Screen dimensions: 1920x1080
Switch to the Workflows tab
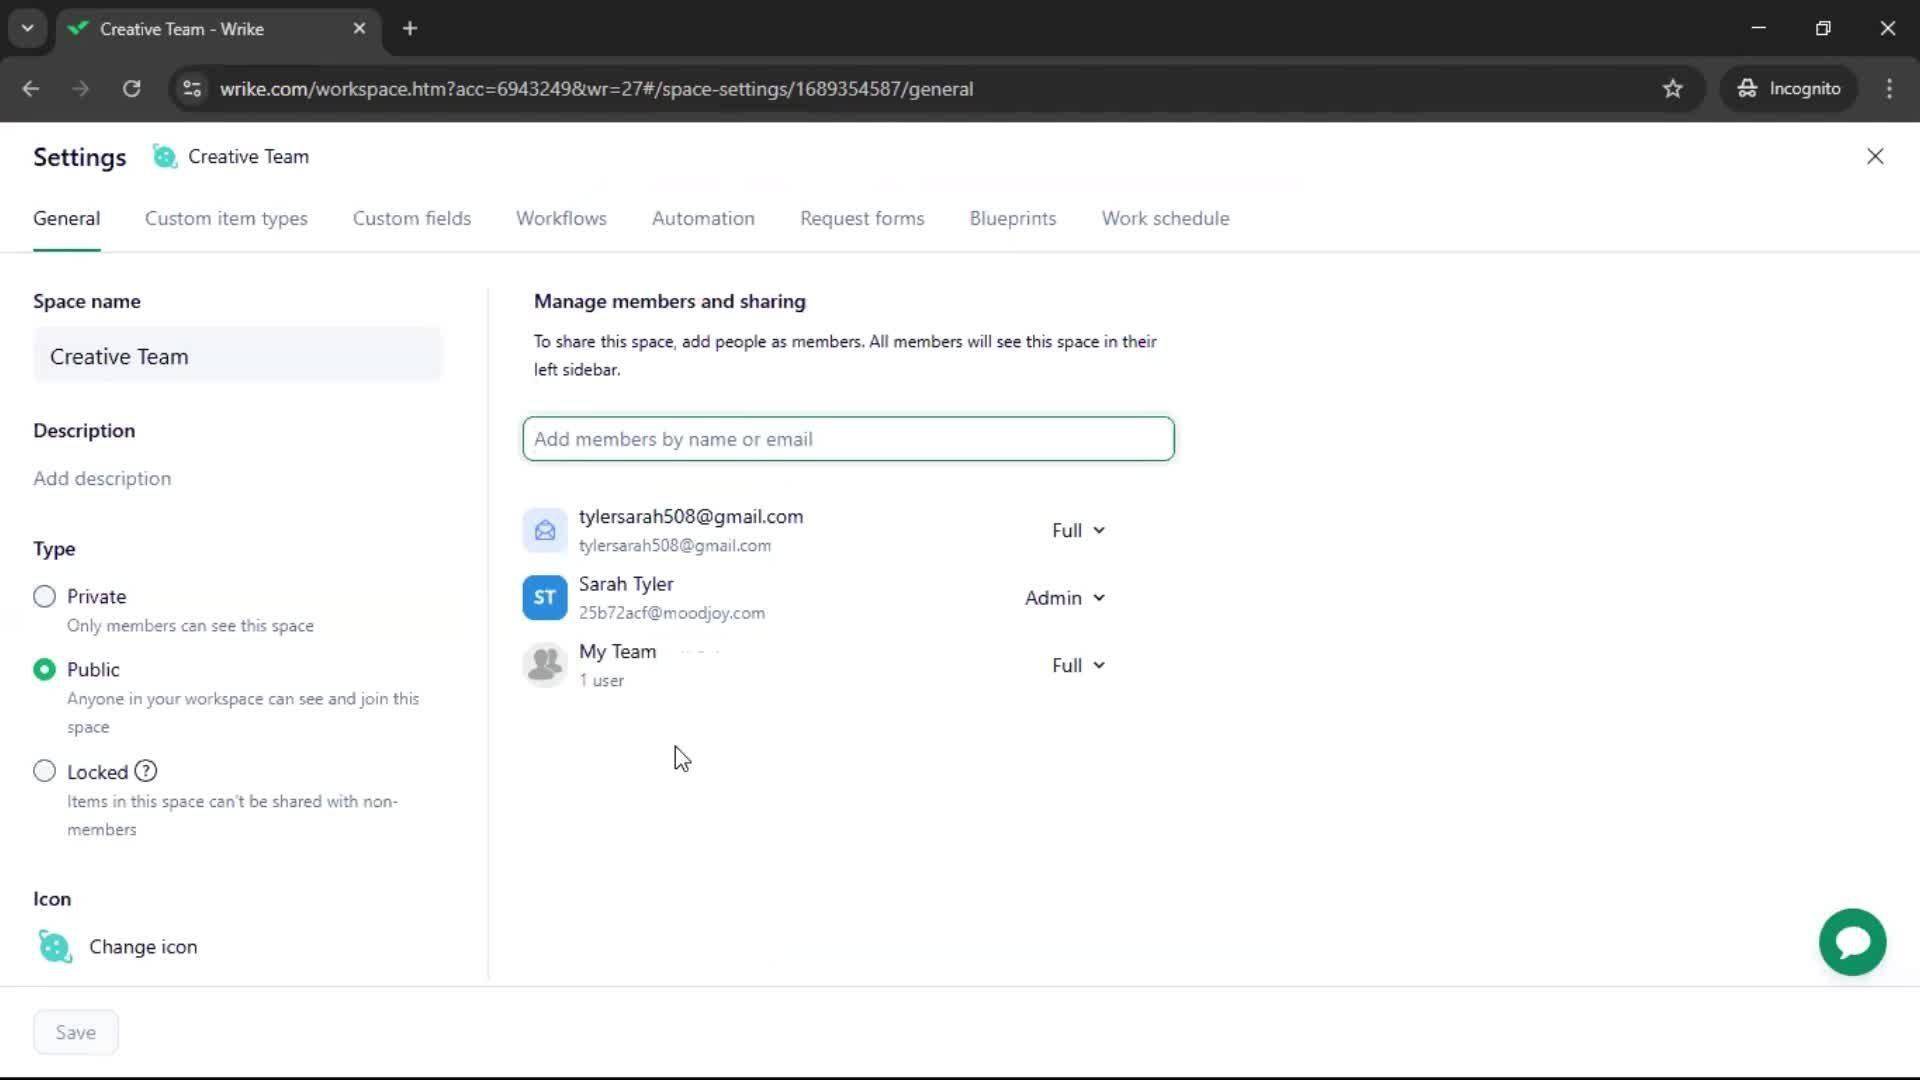561,218
